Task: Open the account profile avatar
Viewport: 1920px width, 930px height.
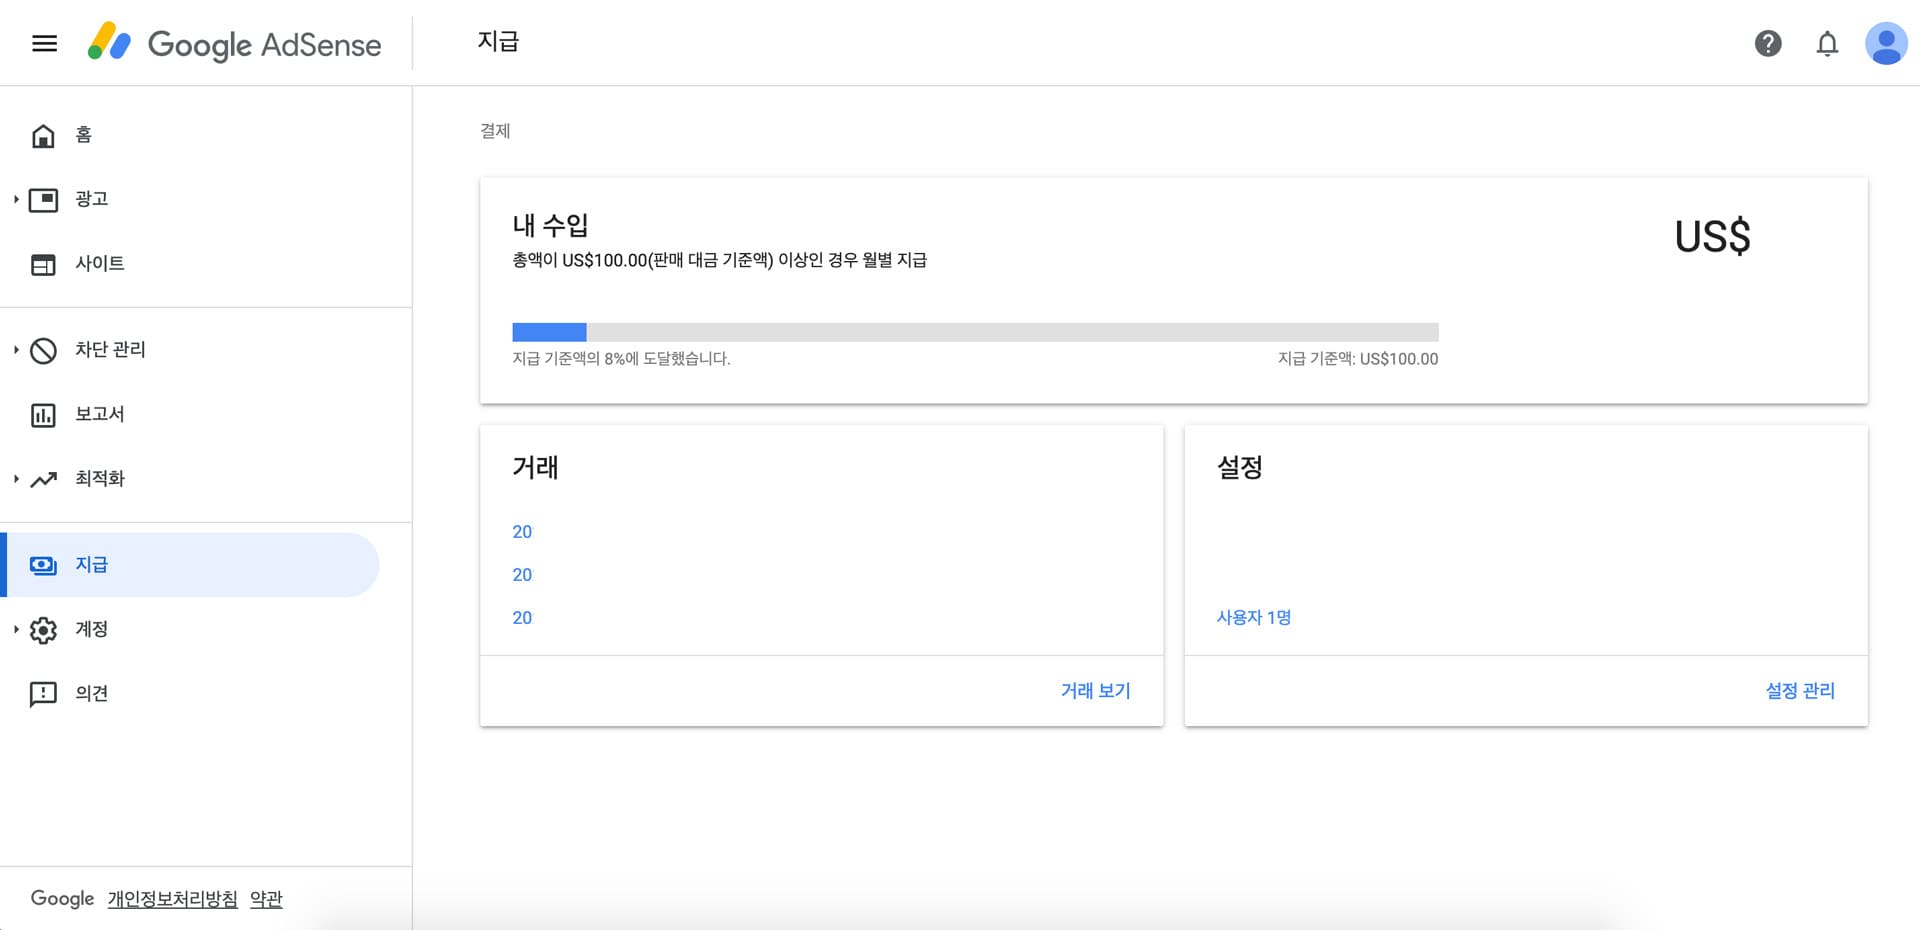Action: click(1886, 43)
